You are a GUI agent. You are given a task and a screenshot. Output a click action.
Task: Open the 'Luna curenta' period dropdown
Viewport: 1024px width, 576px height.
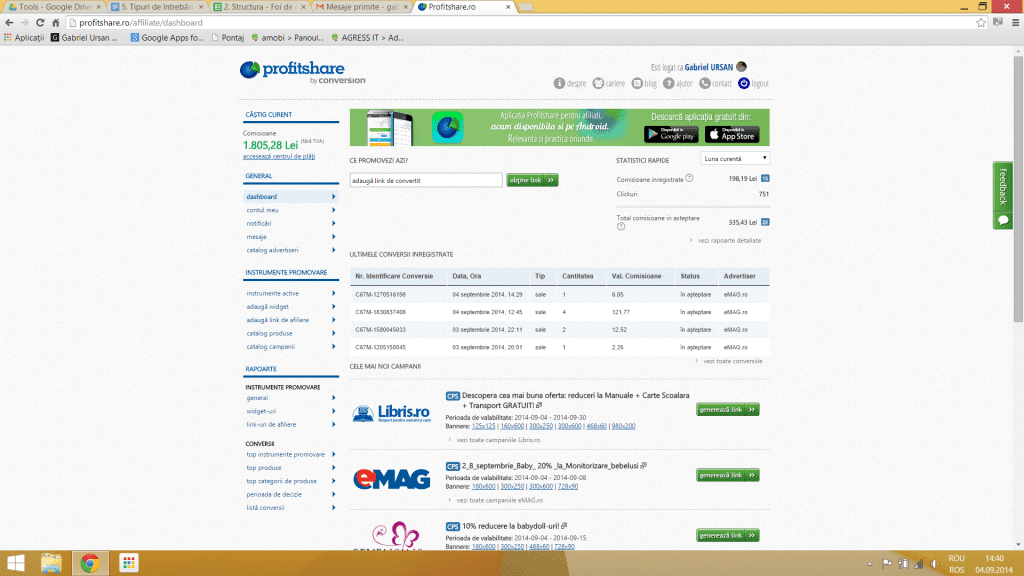[x=735, y=159]
